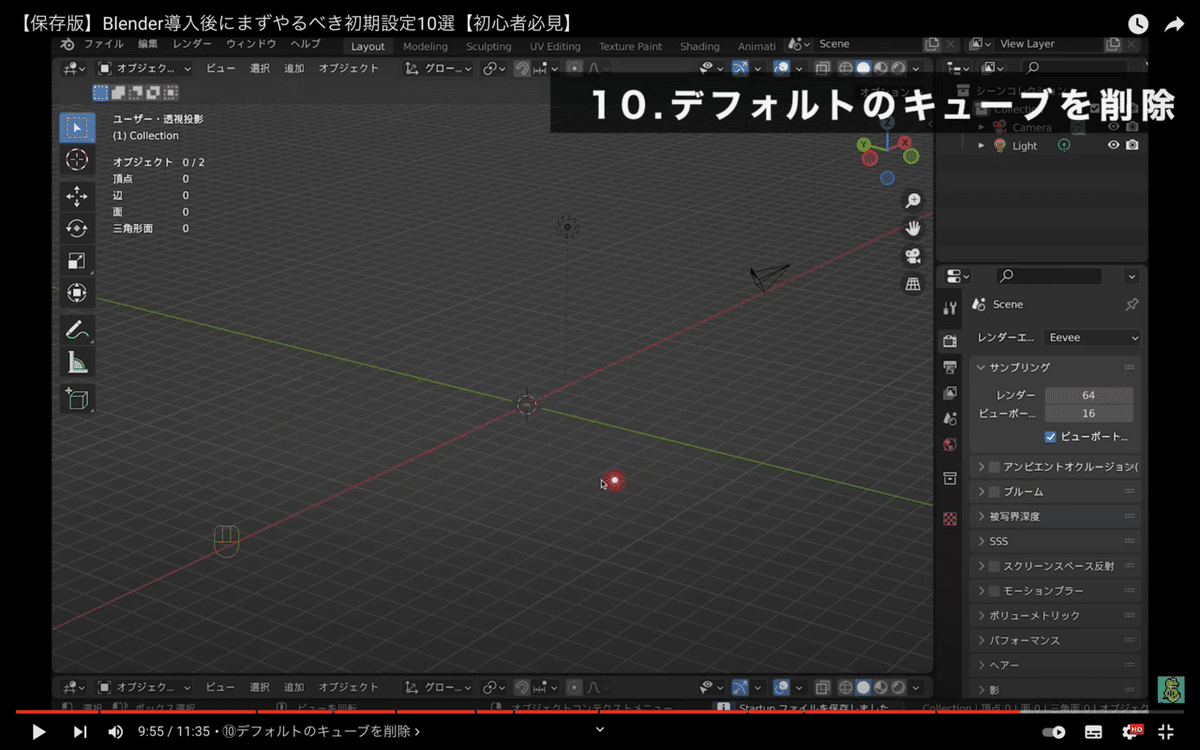Open the Scene properties tab
The image size is (1200, 750).
click(950, 418)
